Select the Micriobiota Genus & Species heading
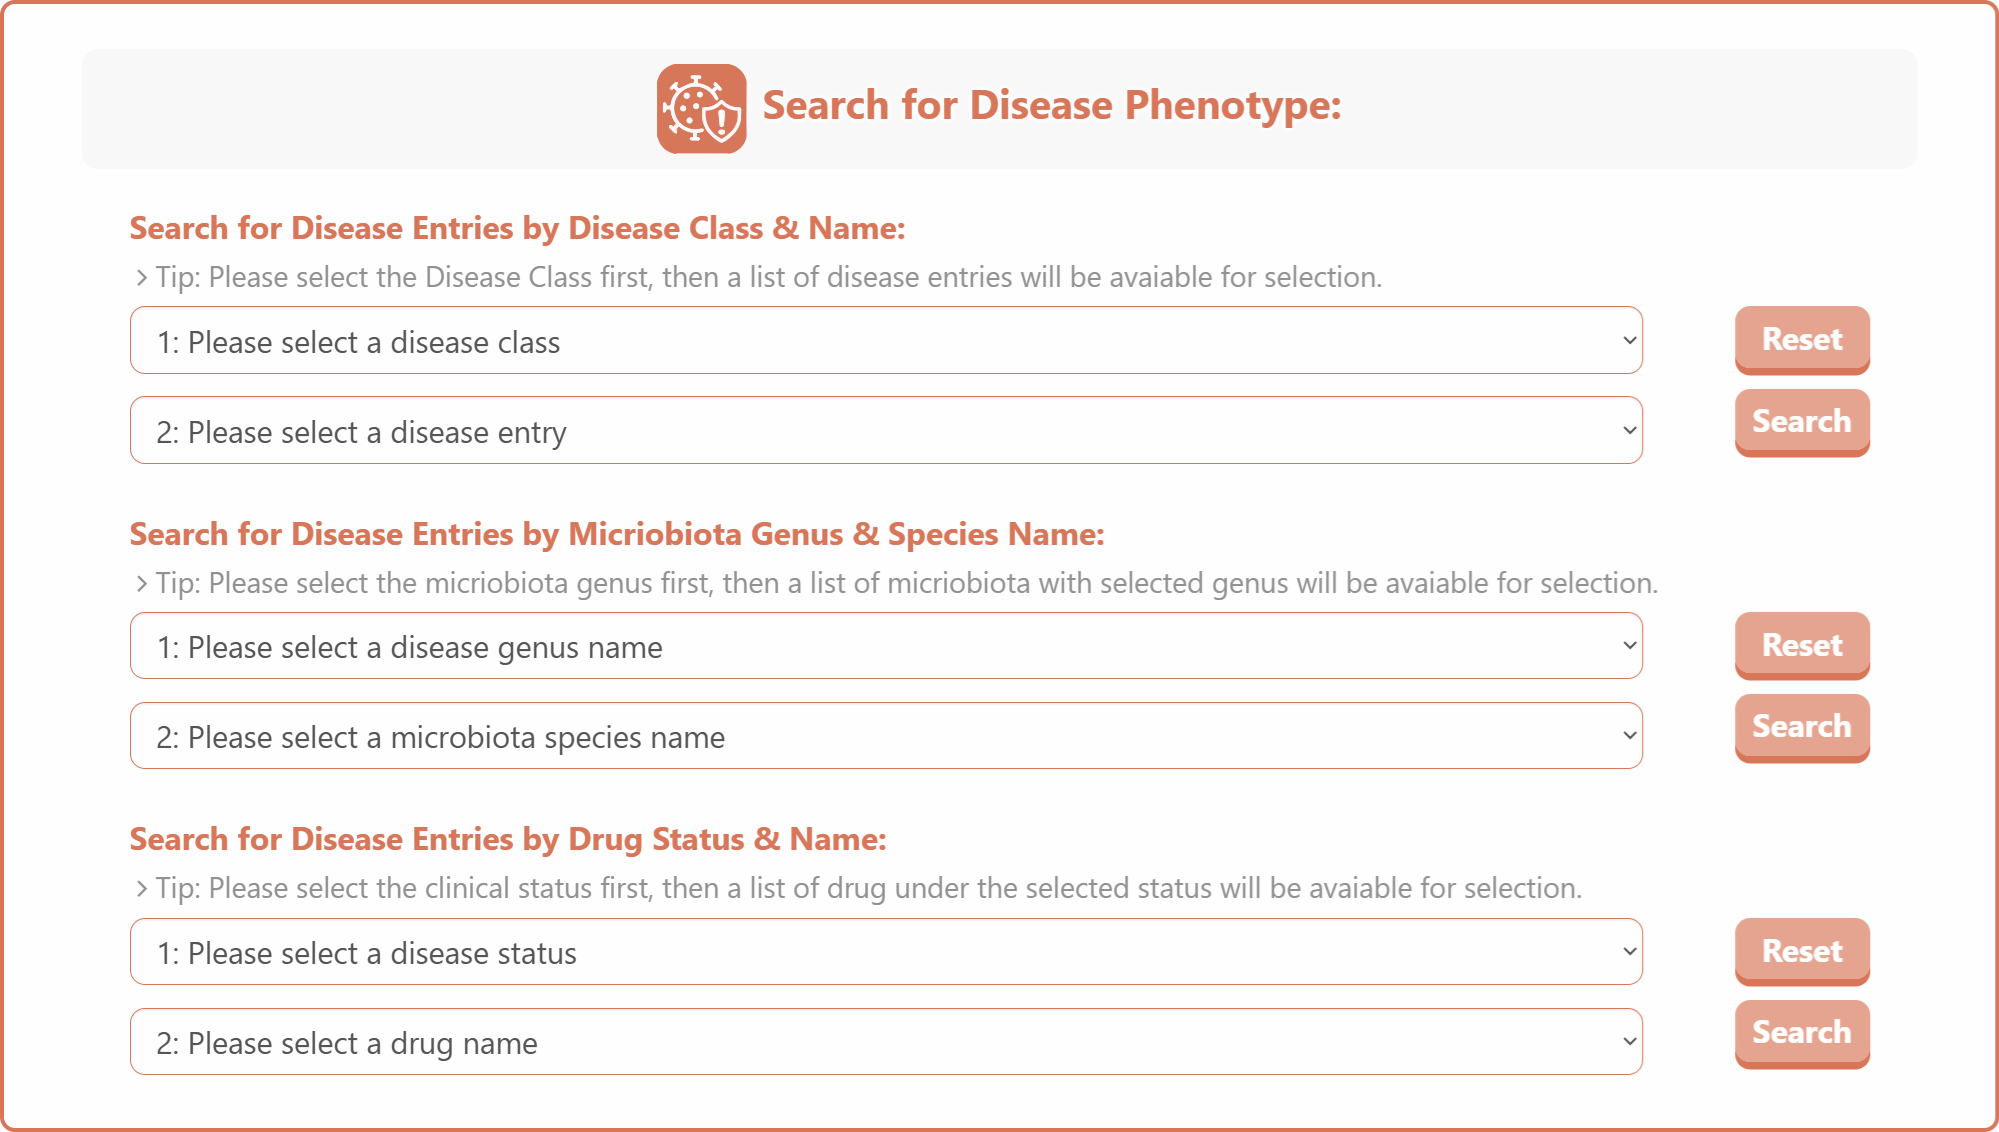 [x=617, y=535]
